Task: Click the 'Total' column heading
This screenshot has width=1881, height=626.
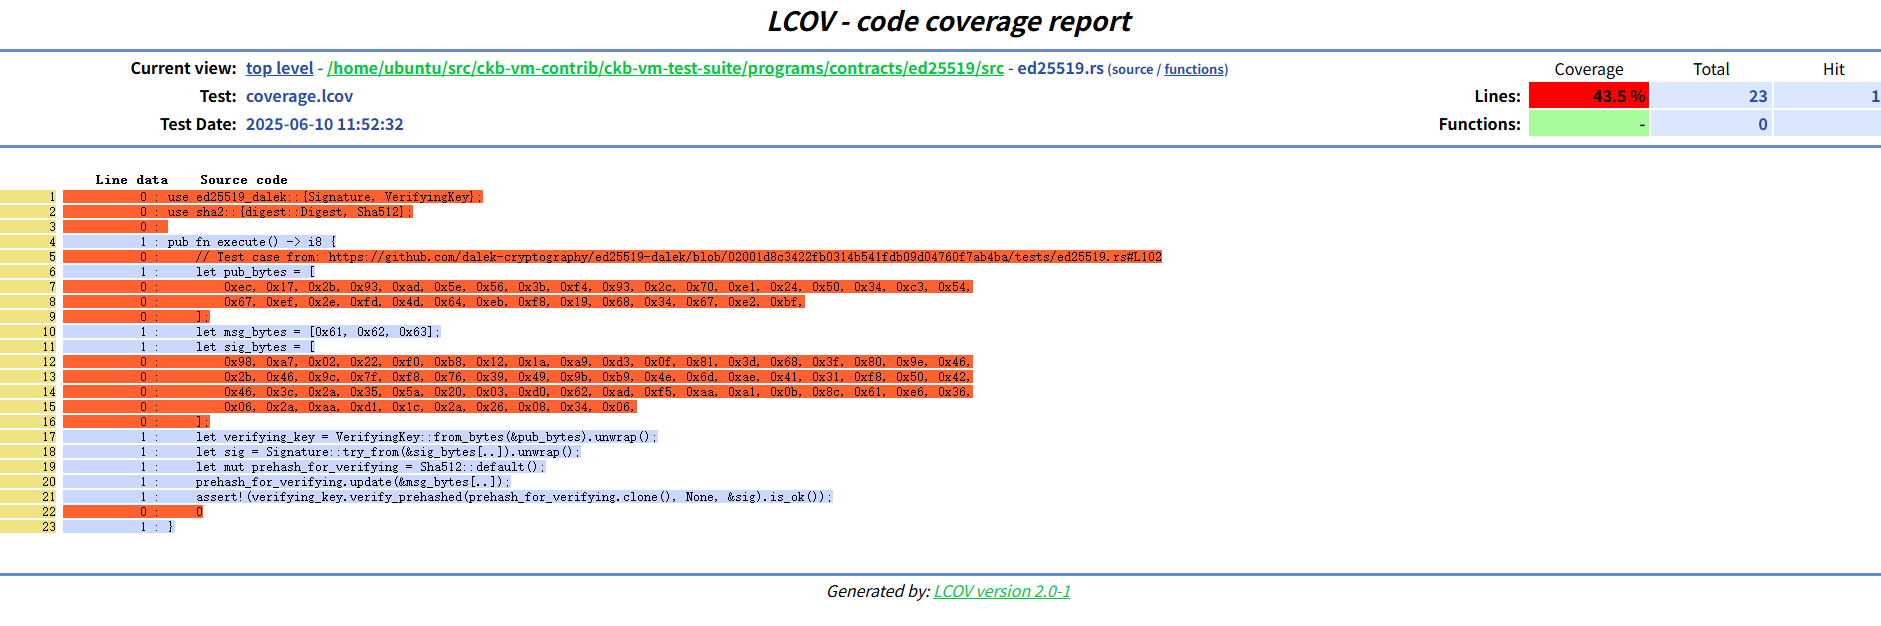Action: tap(1711, 69)
